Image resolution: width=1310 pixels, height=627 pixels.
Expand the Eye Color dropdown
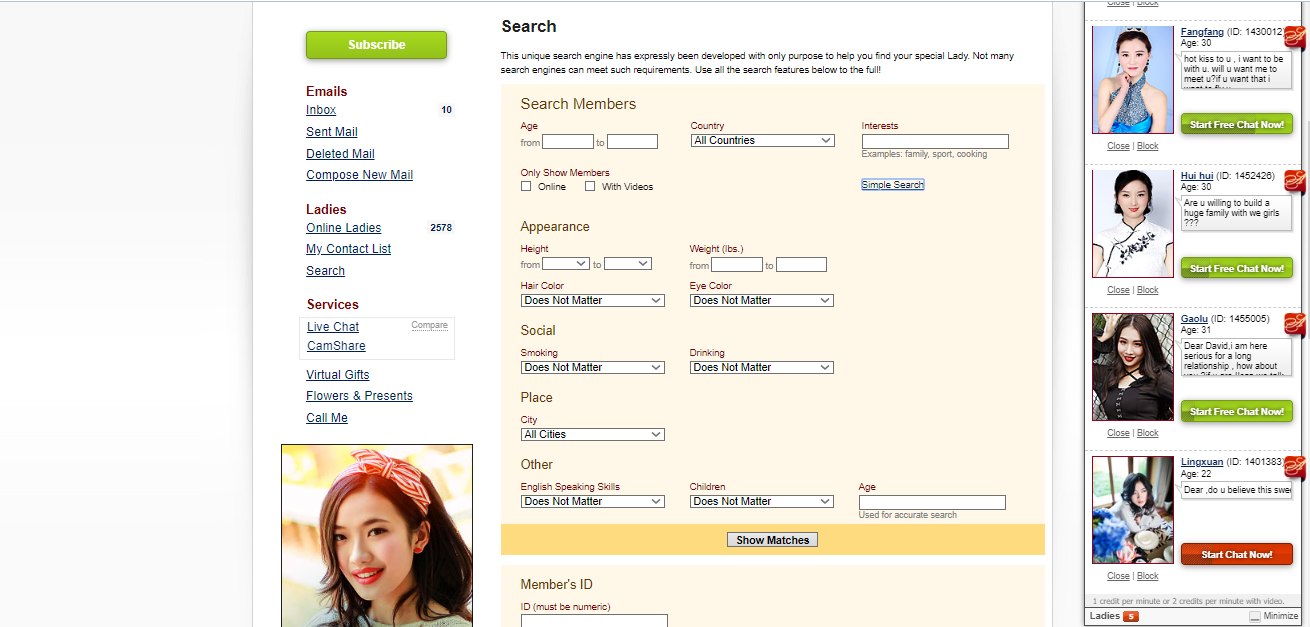pos(761,300)
